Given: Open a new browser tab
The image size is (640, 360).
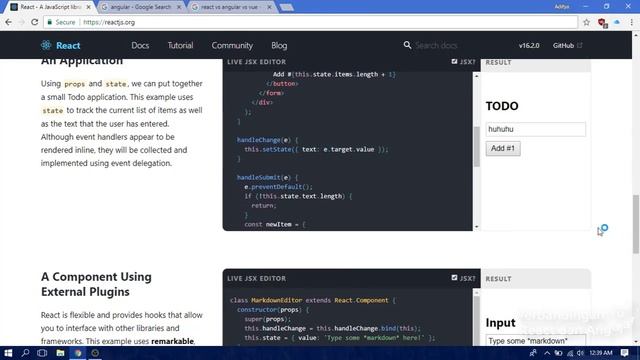Looking at the screenshot, I should pos(287,7).
